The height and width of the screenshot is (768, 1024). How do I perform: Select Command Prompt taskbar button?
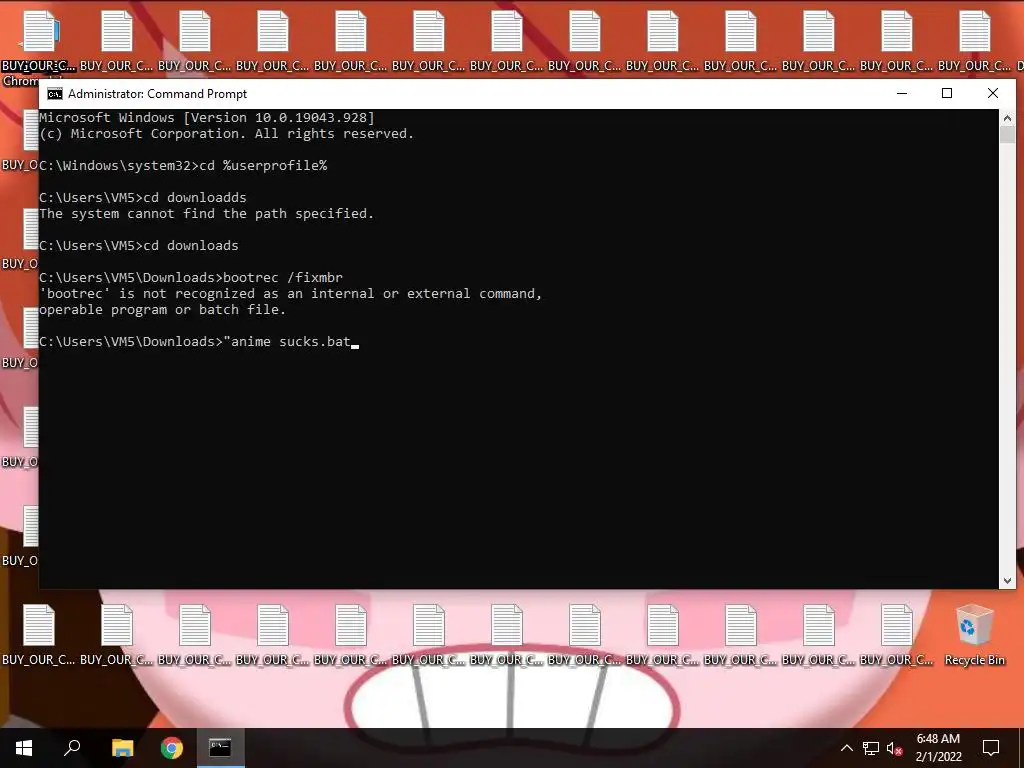pyautogui.click(x=220, y=748)
